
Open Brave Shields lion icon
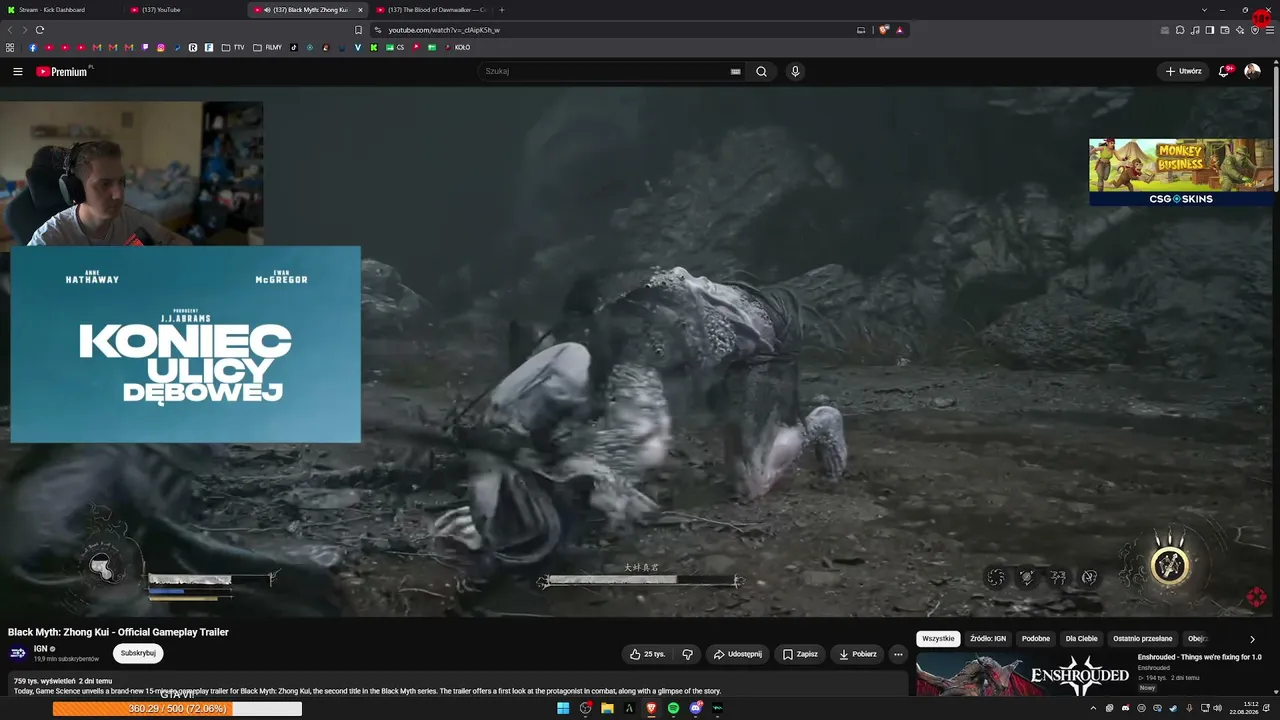point(884,30)
